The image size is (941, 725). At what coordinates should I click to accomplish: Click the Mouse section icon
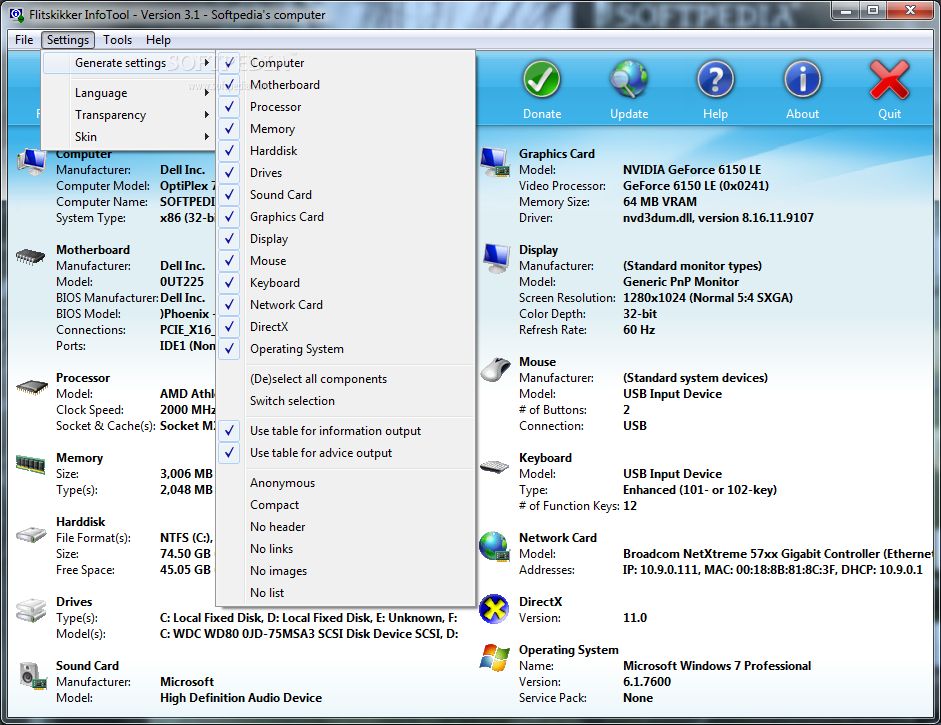(495, 369)
